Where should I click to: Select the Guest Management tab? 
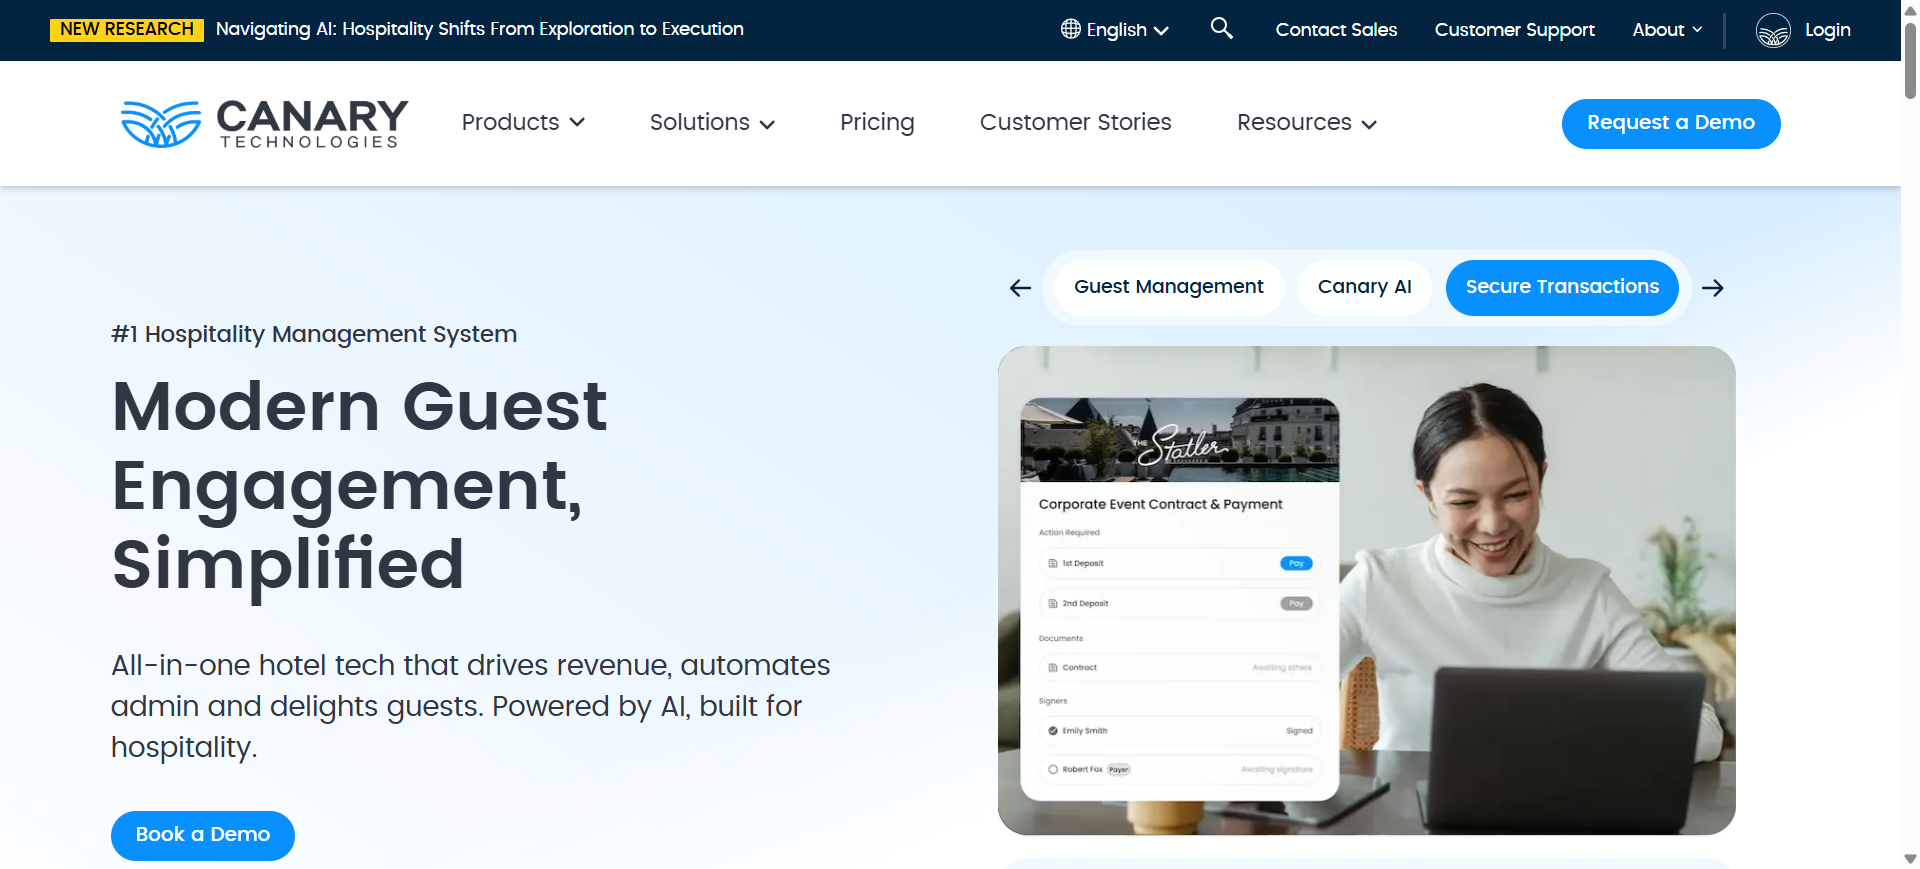coord(1168,287)
